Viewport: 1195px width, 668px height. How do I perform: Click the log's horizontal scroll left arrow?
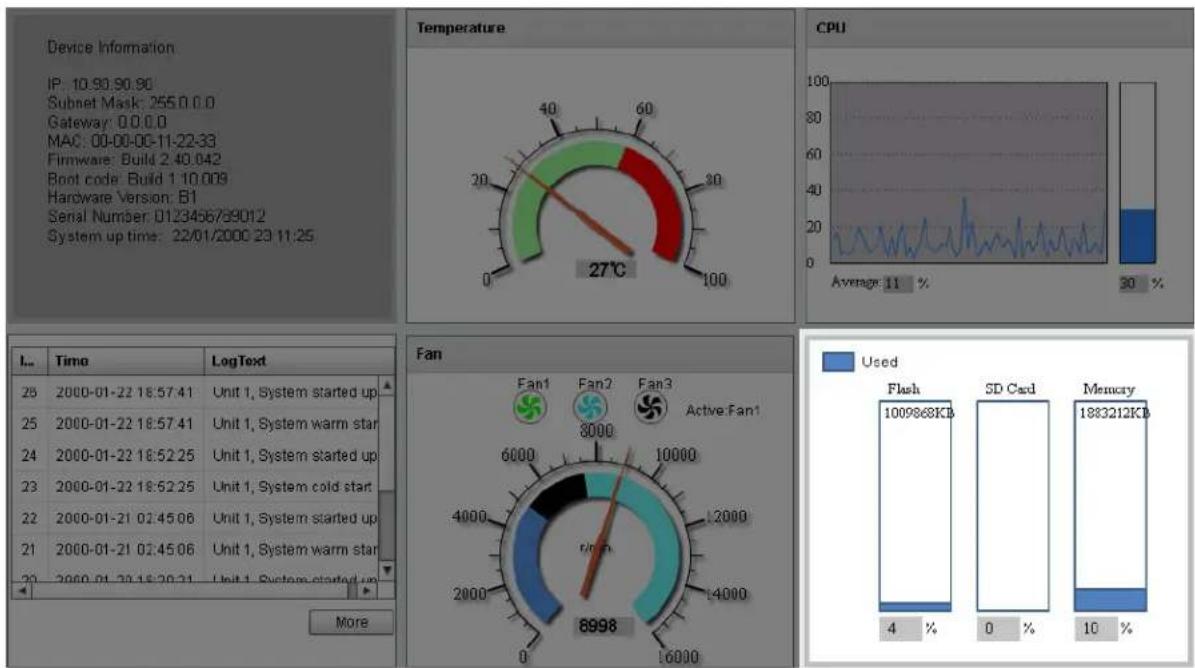pos(22,590)
